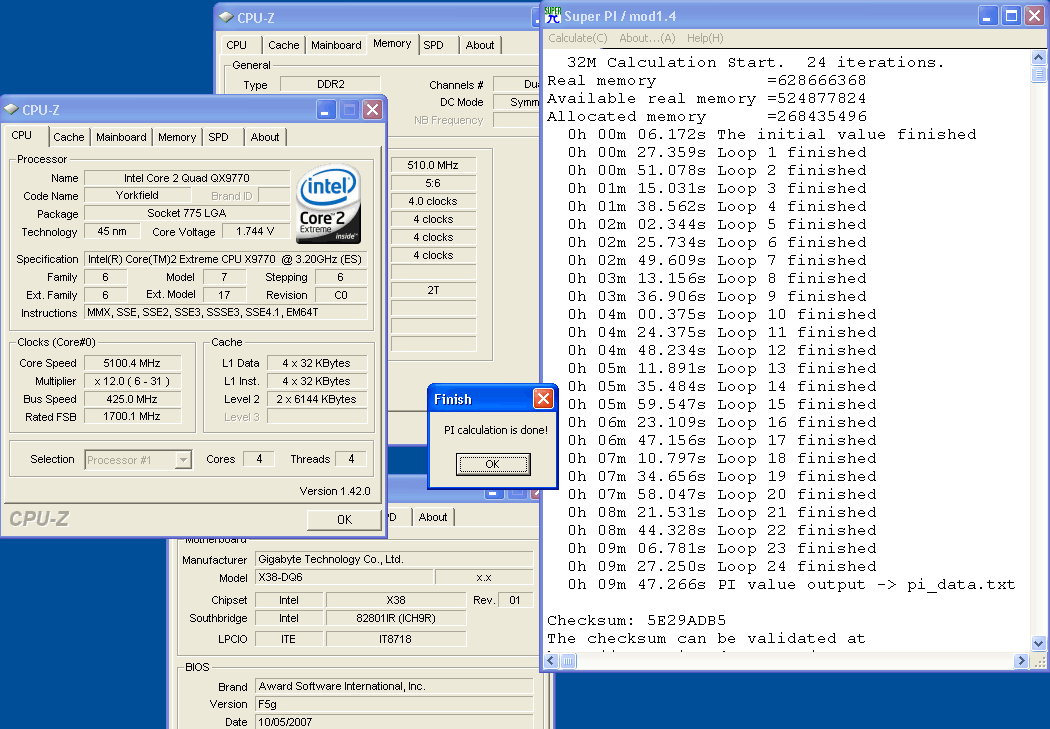Open the Calculate(C) menu in Super PI
Screen dimensions: 1050x729
[578, 38]
